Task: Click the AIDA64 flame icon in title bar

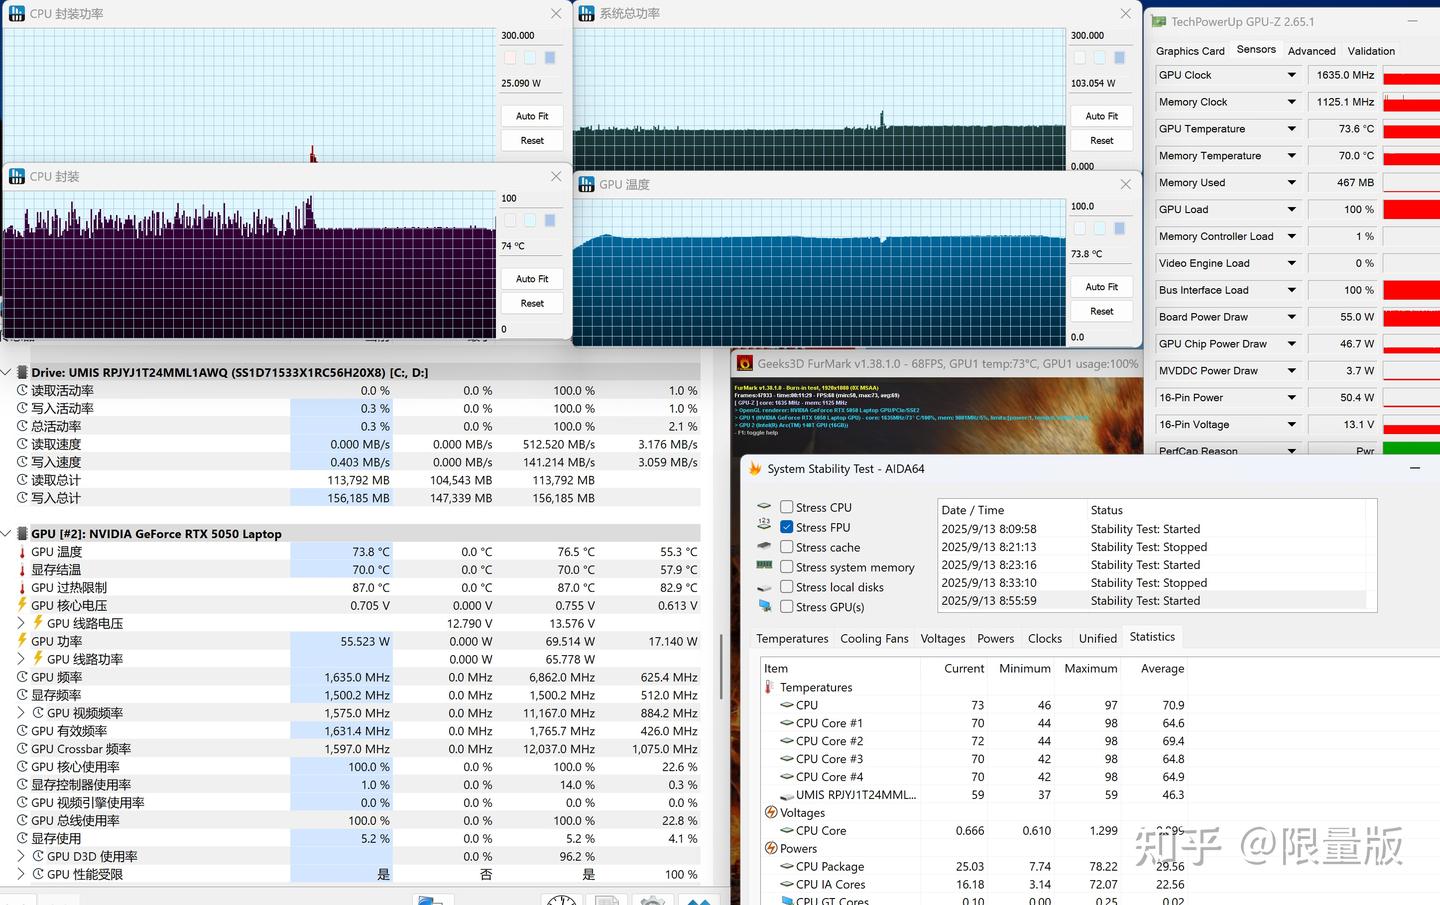Action: click(755, 468)
